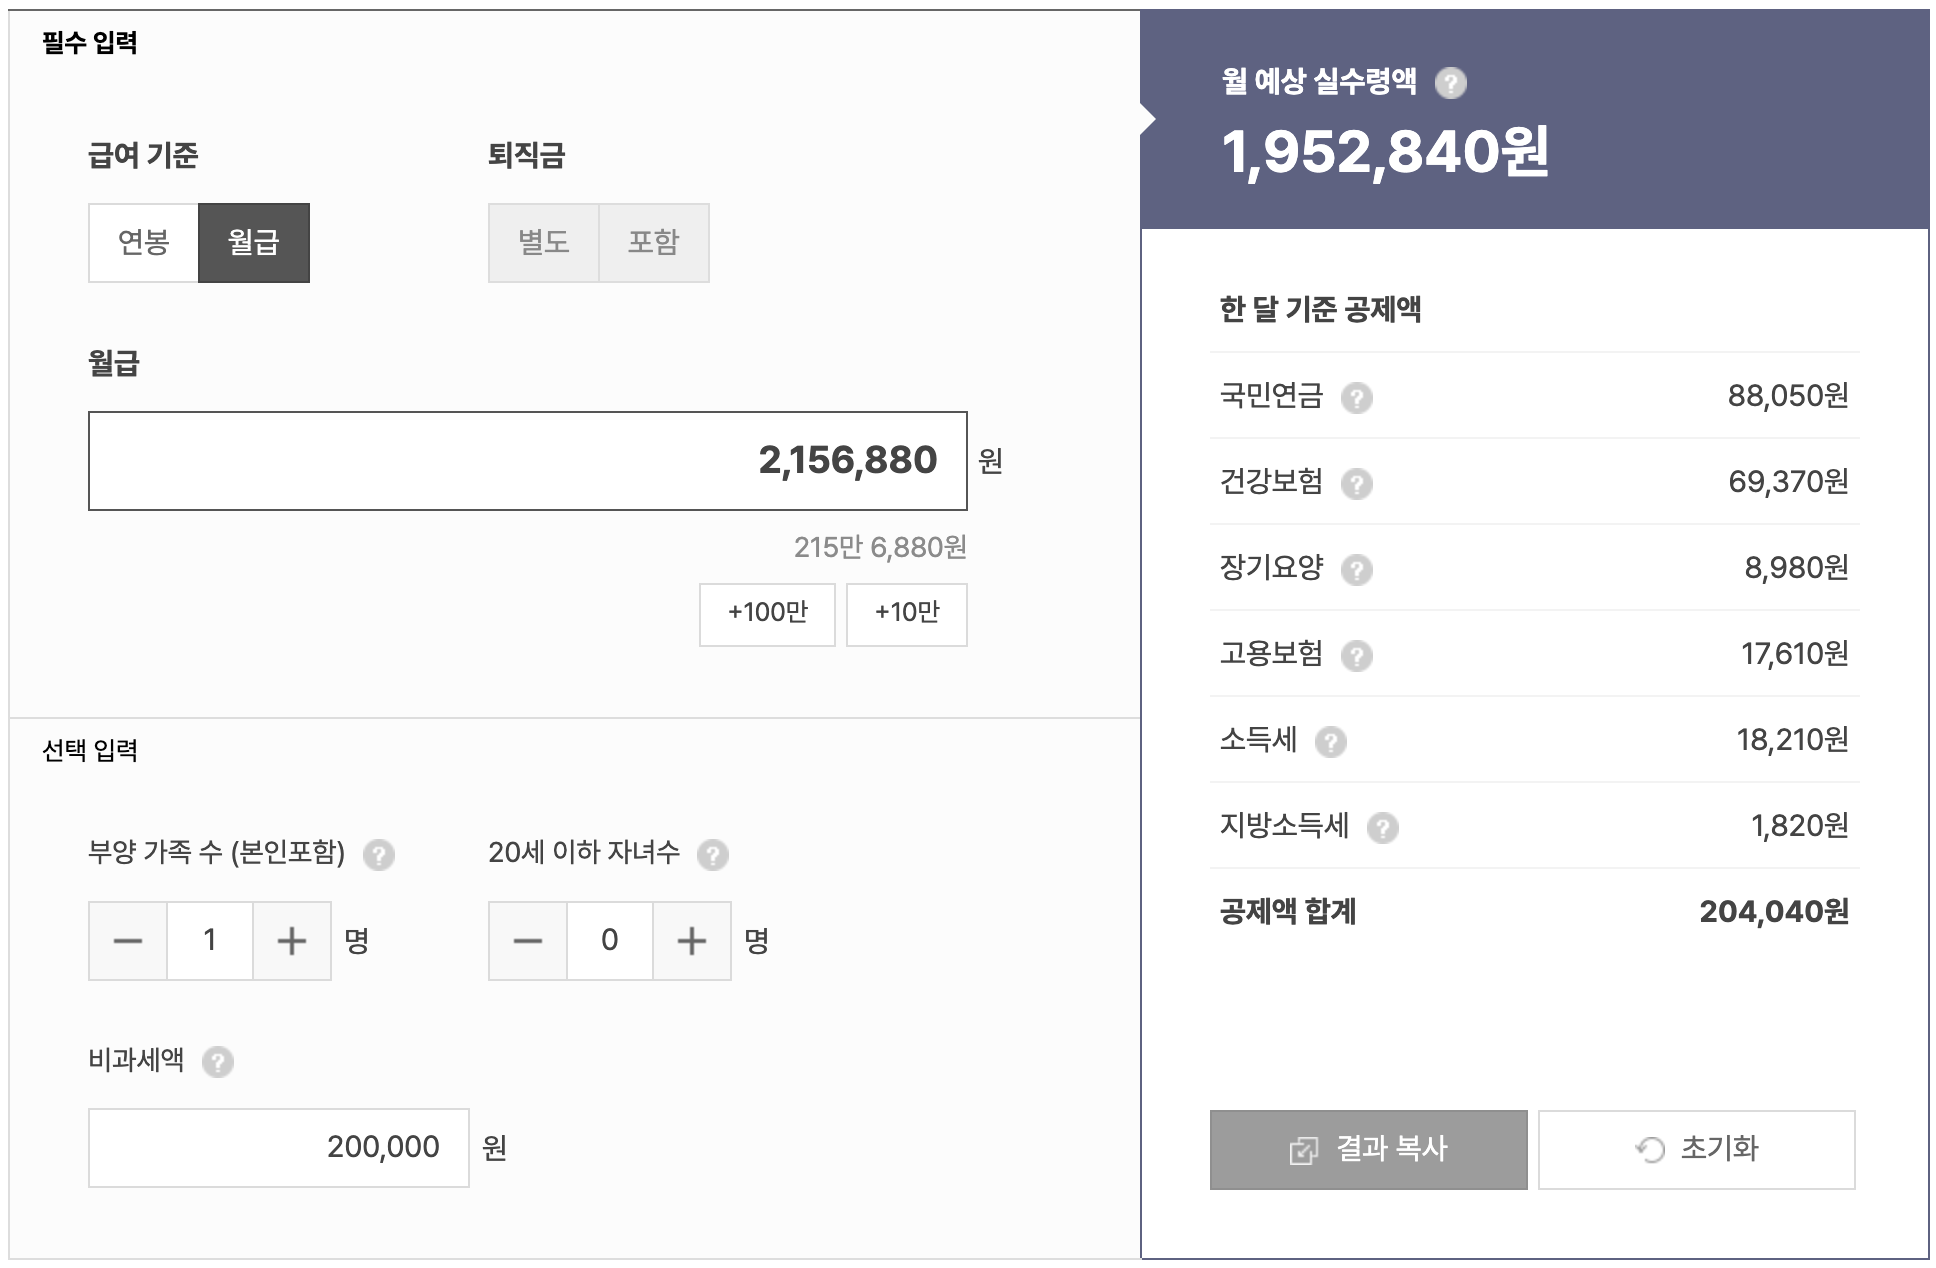Screen dimensions: 1936x1268
Task: Select the 연봉 salary basis option
Action: pyautogui.click(x=144, y=243)
